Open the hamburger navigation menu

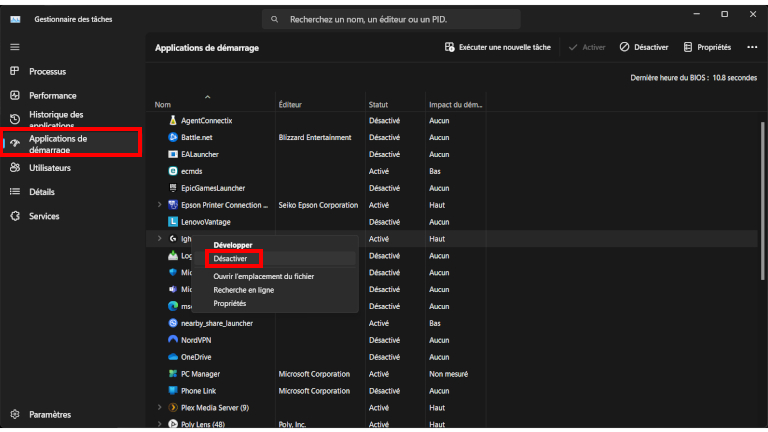[14, 47]
